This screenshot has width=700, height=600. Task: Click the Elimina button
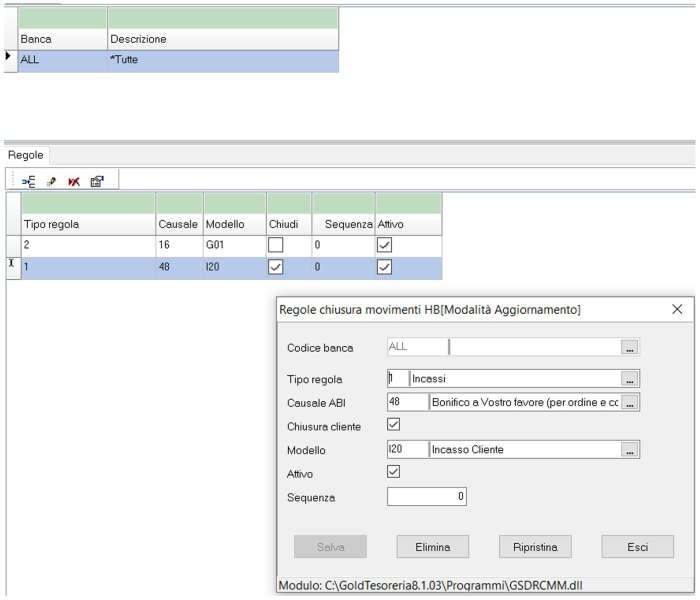426,547
